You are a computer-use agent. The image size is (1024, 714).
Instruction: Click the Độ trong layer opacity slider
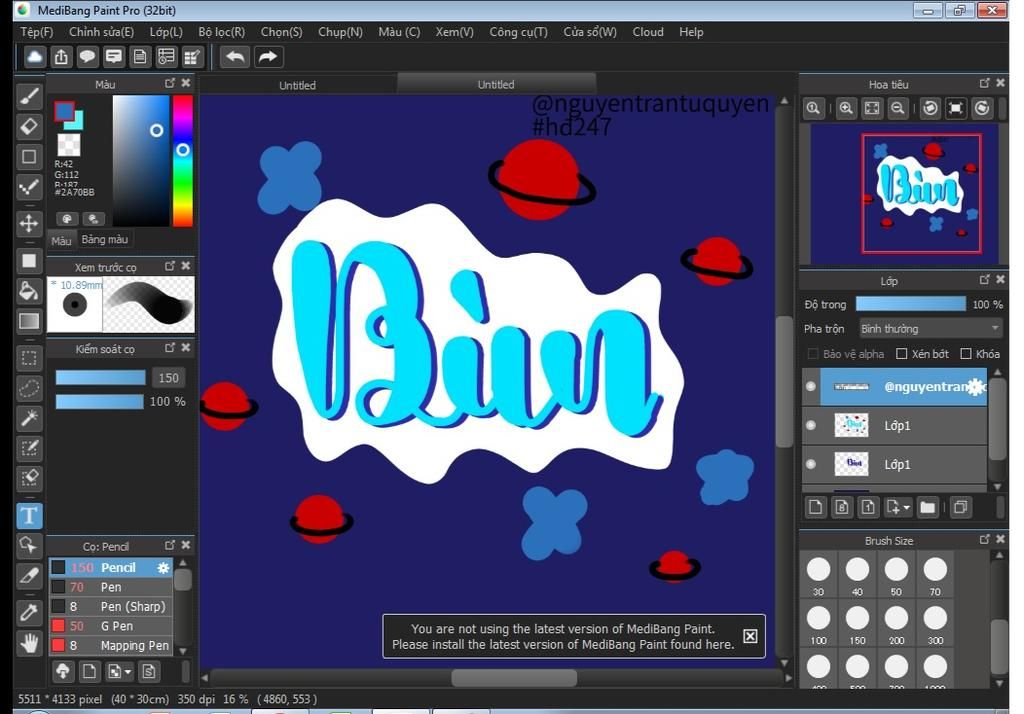[911, 304]
